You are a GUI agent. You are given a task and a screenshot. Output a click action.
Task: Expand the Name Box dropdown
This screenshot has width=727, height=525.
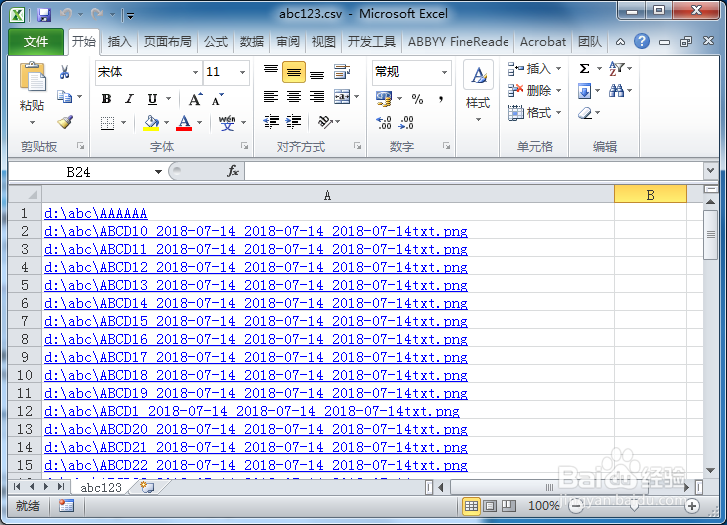158,172
